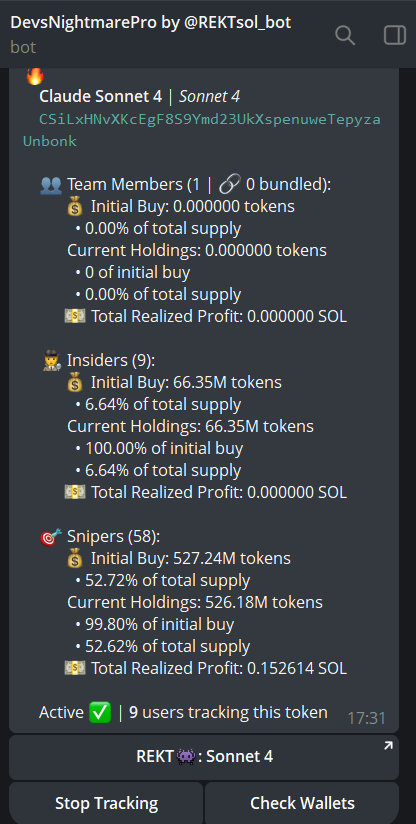
Task: Click the link emoji next to bundled
Action: (x=232, y=185)
